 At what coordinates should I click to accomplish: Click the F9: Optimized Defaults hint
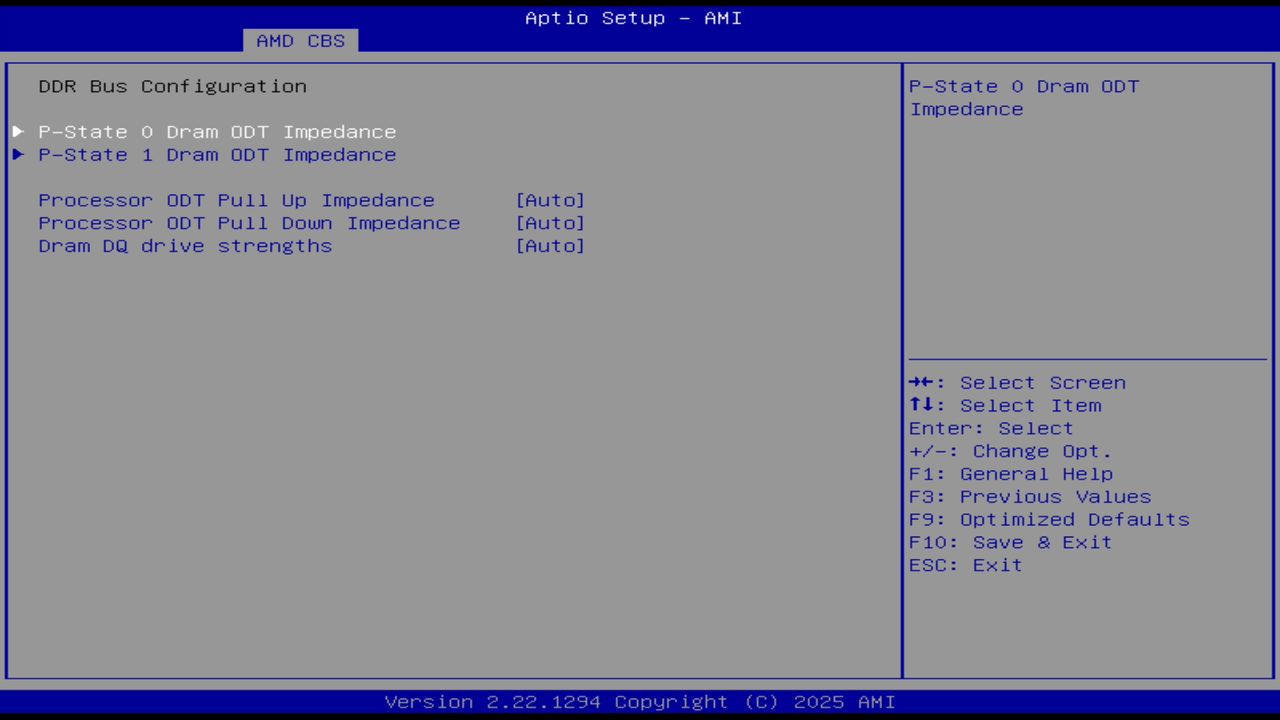1049,520
